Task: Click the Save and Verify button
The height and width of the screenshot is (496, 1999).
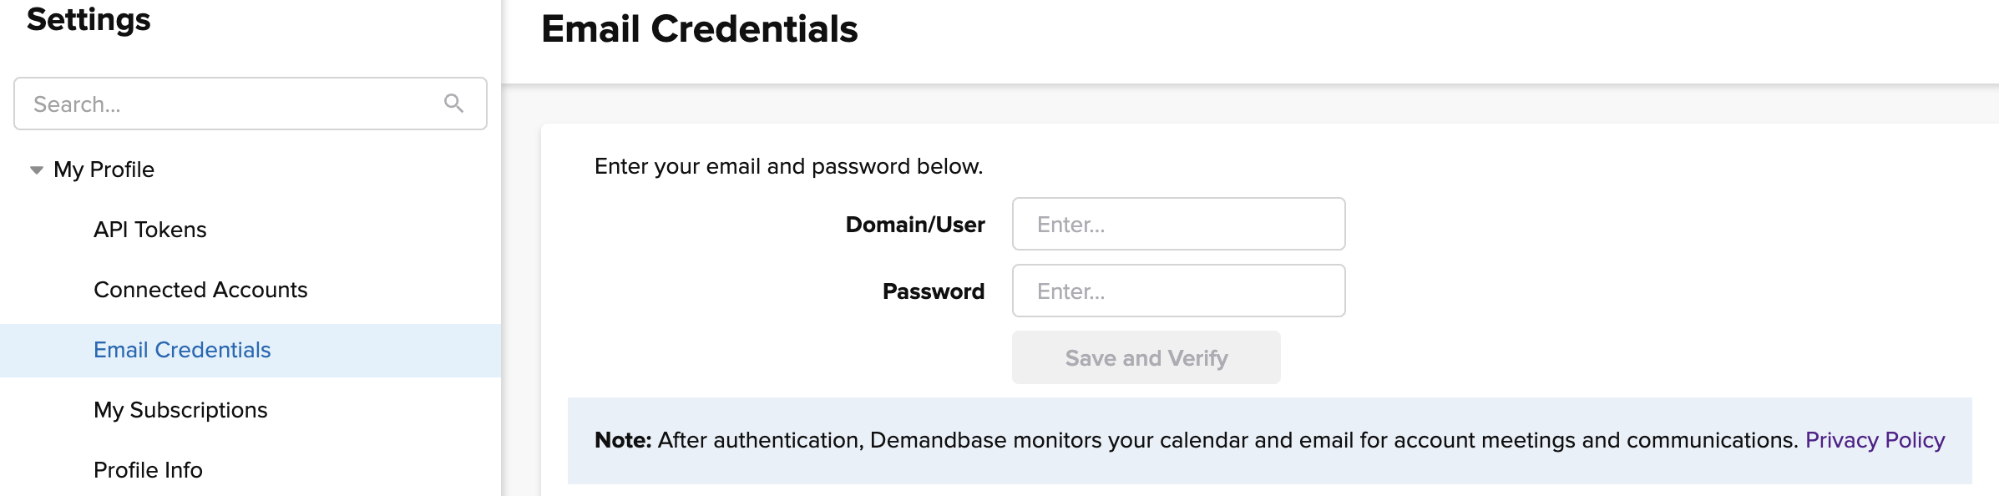Action: pos(1146,358)
